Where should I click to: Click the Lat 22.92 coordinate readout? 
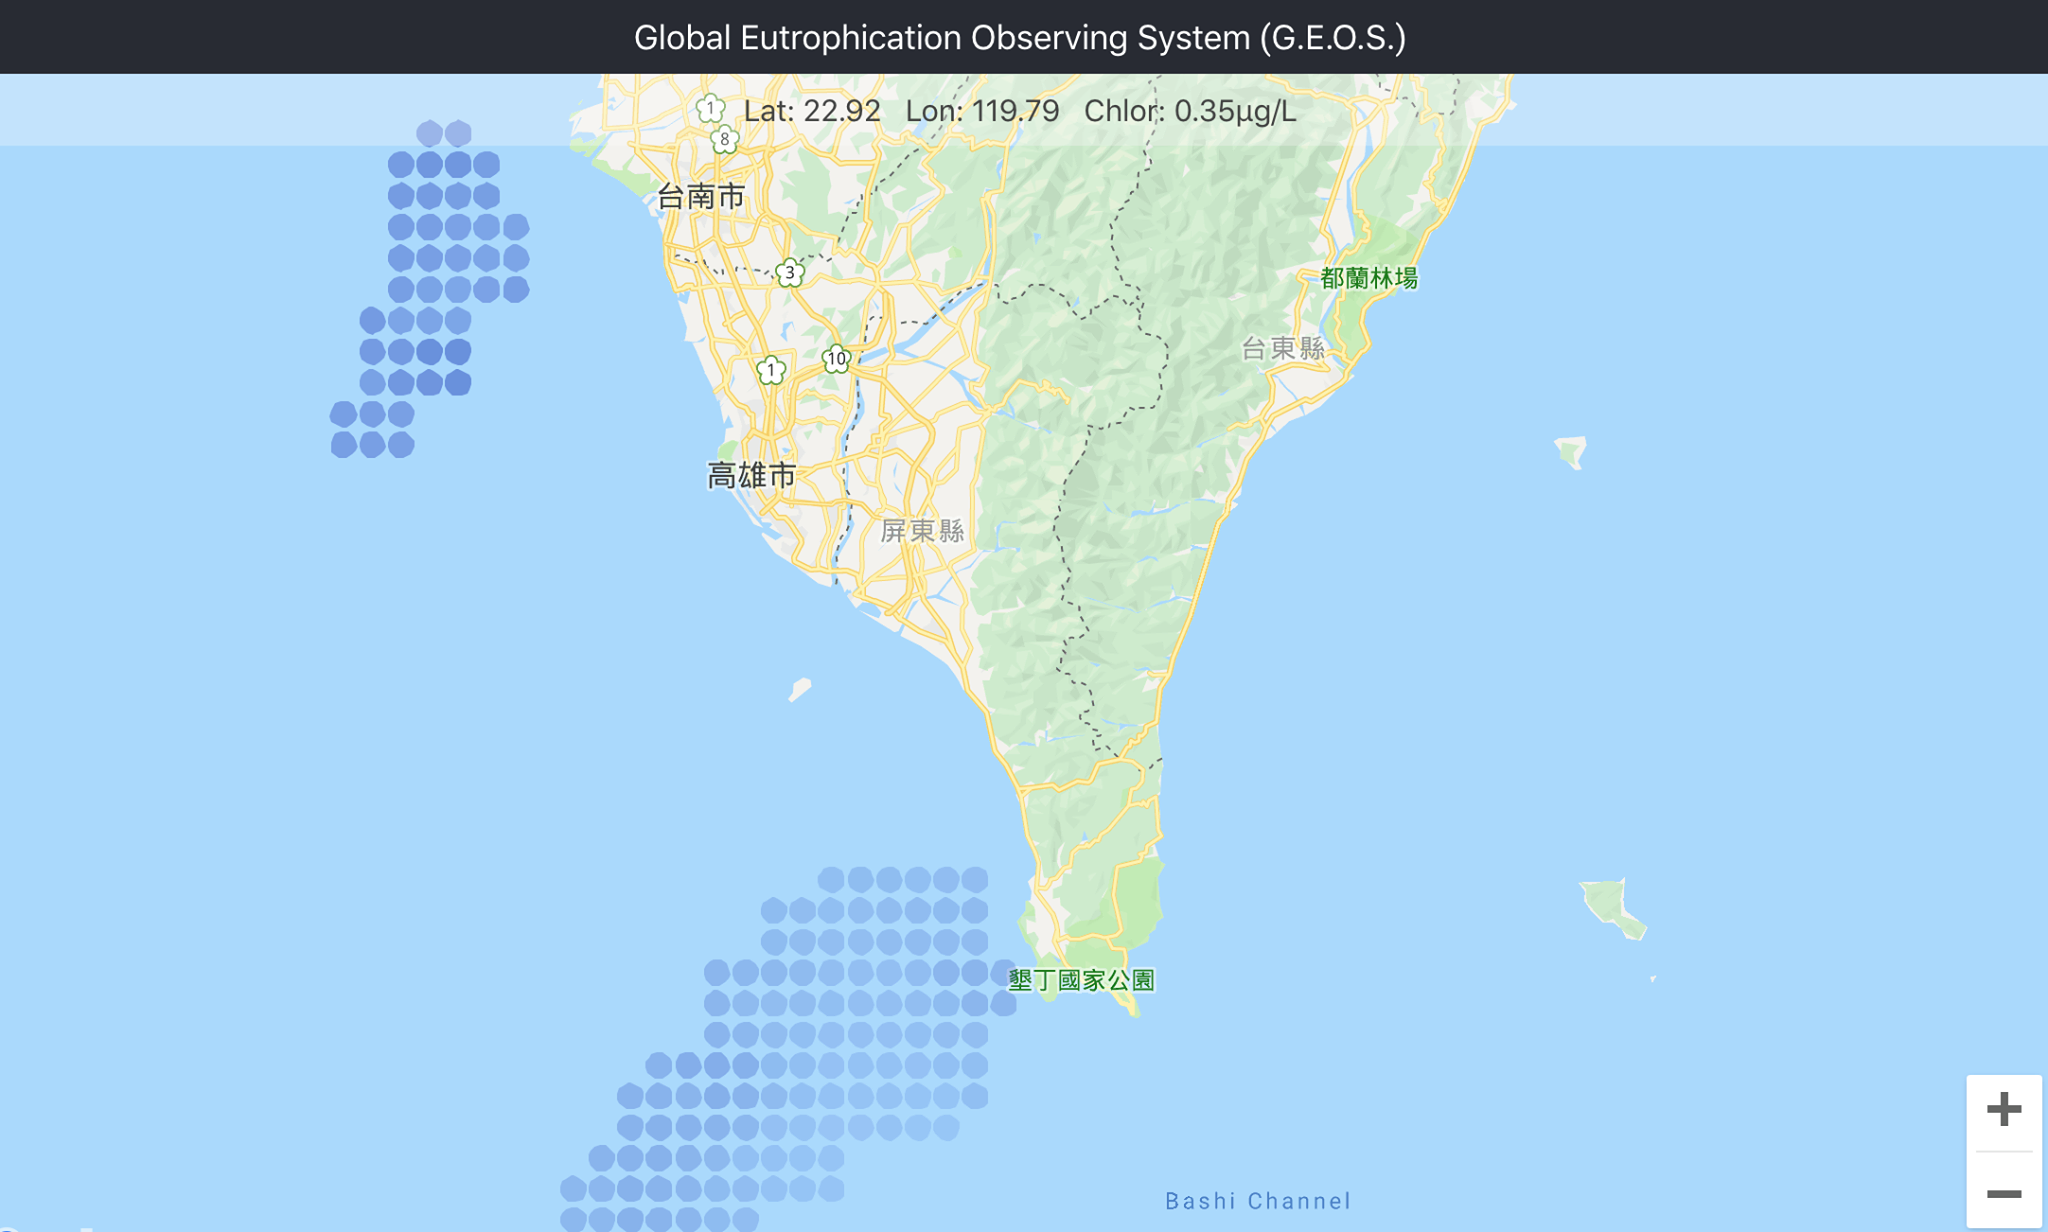[x=812, y=110]
